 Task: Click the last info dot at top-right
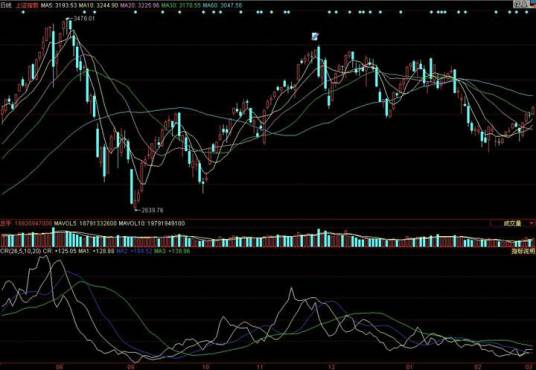click(526, 12)
